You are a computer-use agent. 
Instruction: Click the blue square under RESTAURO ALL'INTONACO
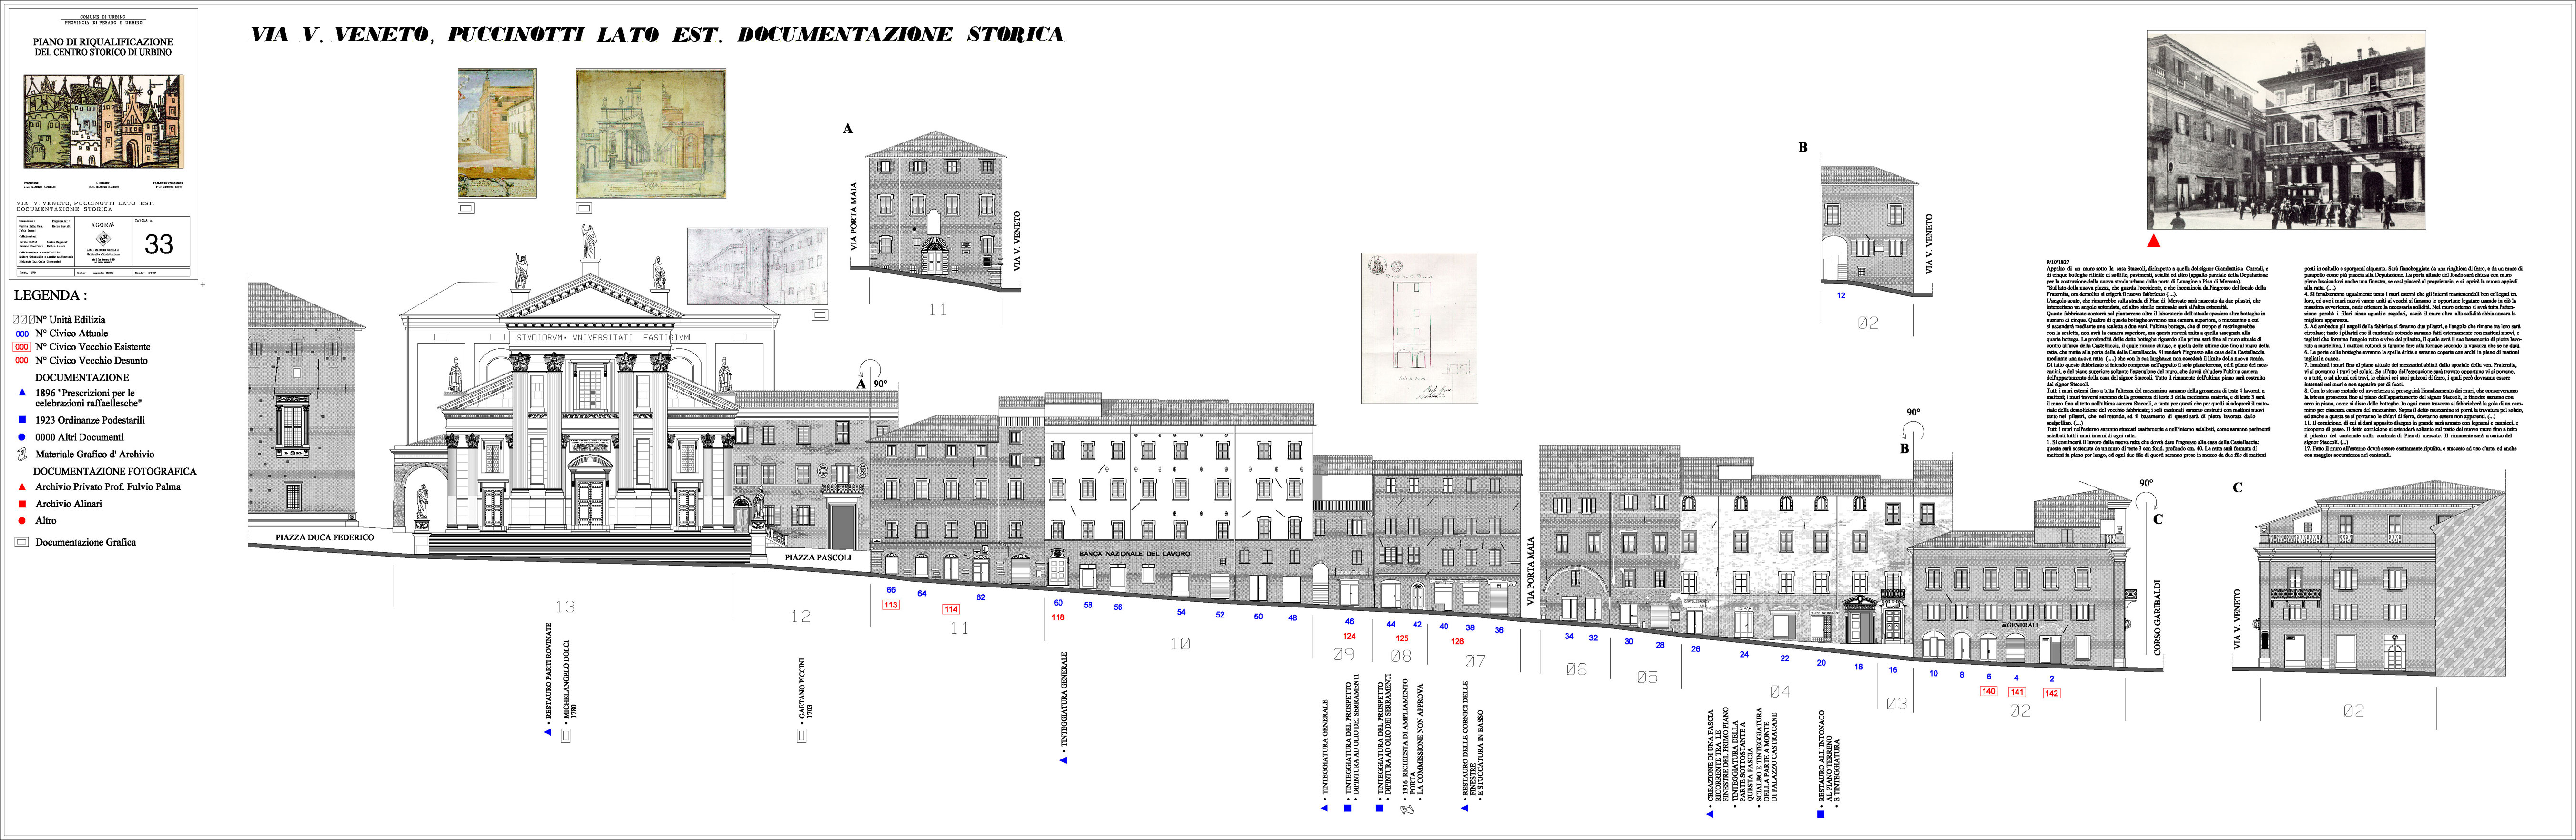coord(1820,814)
